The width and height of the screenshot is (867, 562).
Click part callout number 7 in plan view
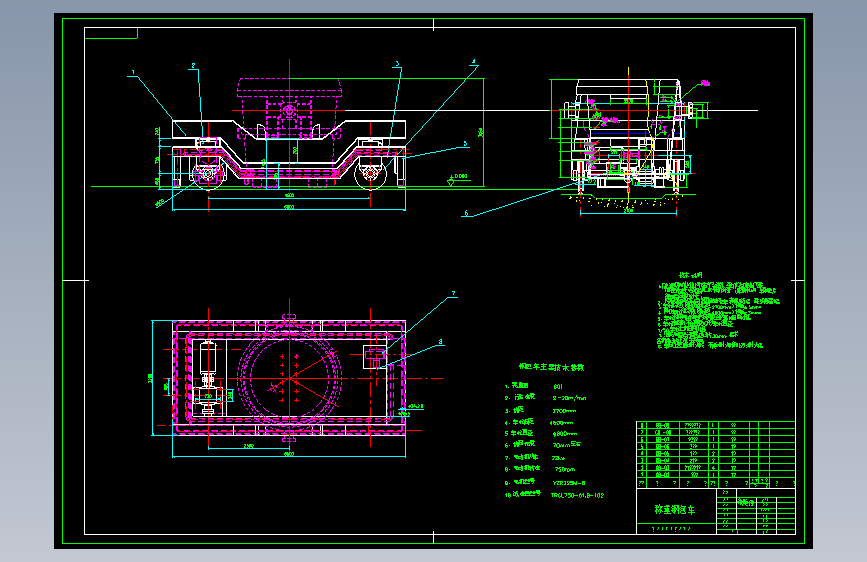(453, 293)
